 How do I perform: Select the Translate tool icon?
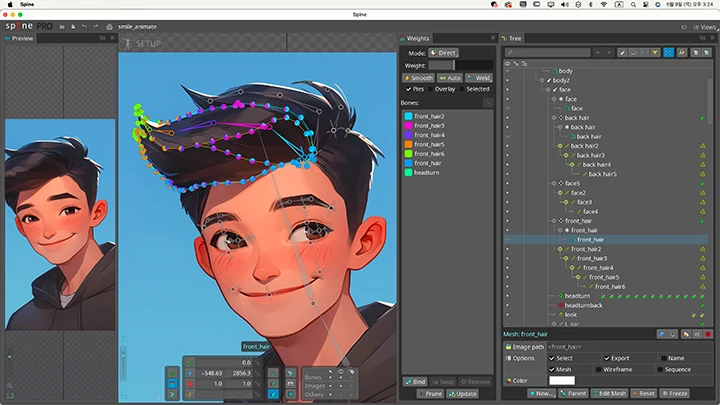(190, 373)
